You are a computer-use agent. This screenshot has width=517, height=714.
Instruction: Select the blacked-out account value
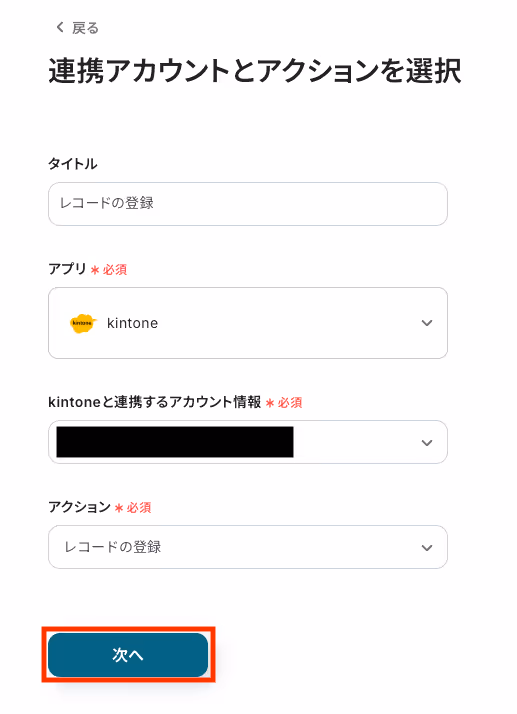pyautogui.click(x=175, y=442)
